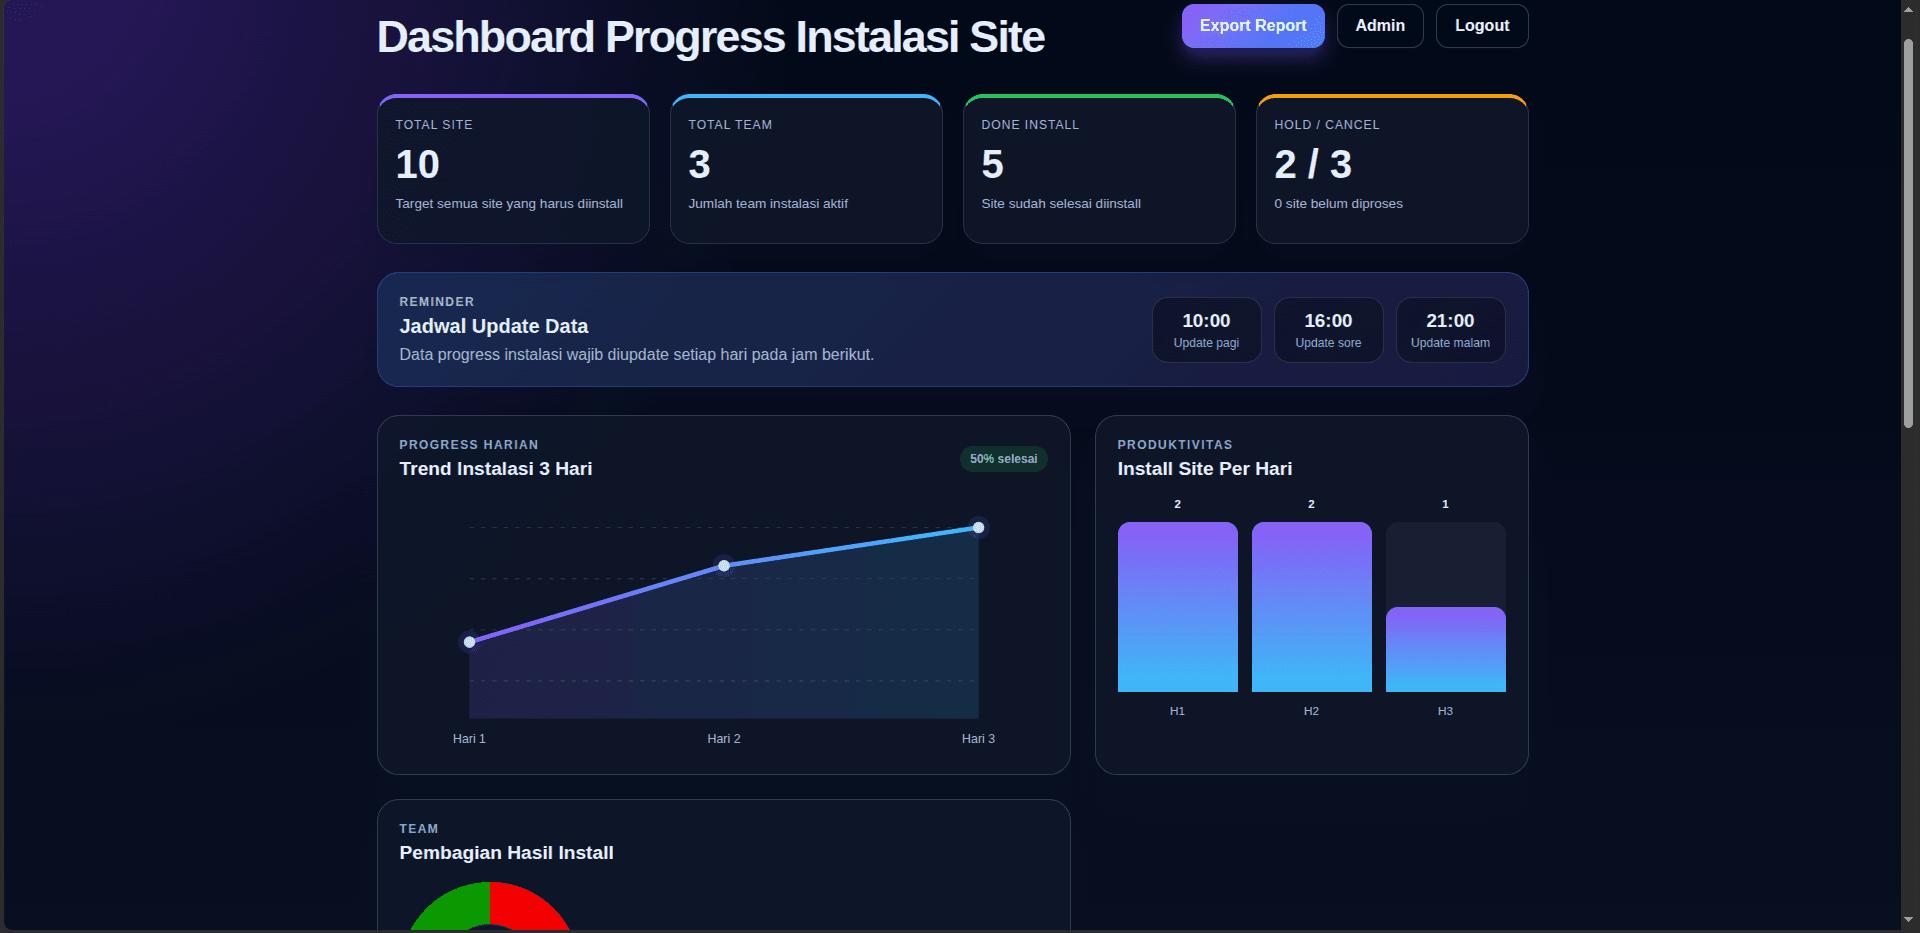Click text '0 site belum diproses'
Image resolution: width=1920 pixels, height=933 pixels.
click(x=1338, y=204)
